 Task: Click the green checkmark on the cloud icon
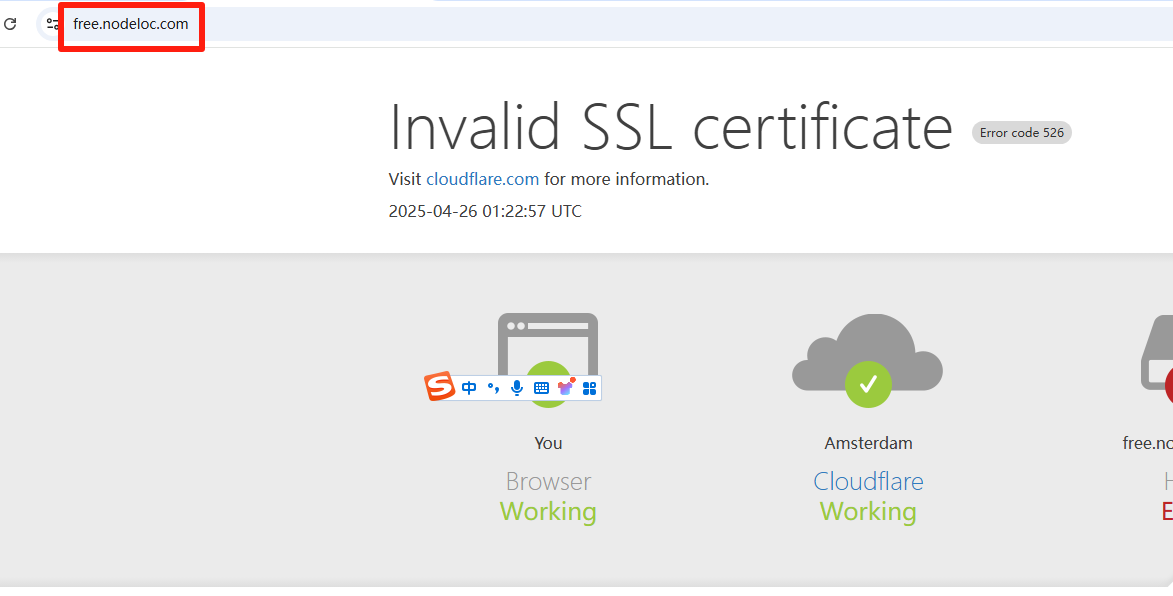(x=868, y=384)
